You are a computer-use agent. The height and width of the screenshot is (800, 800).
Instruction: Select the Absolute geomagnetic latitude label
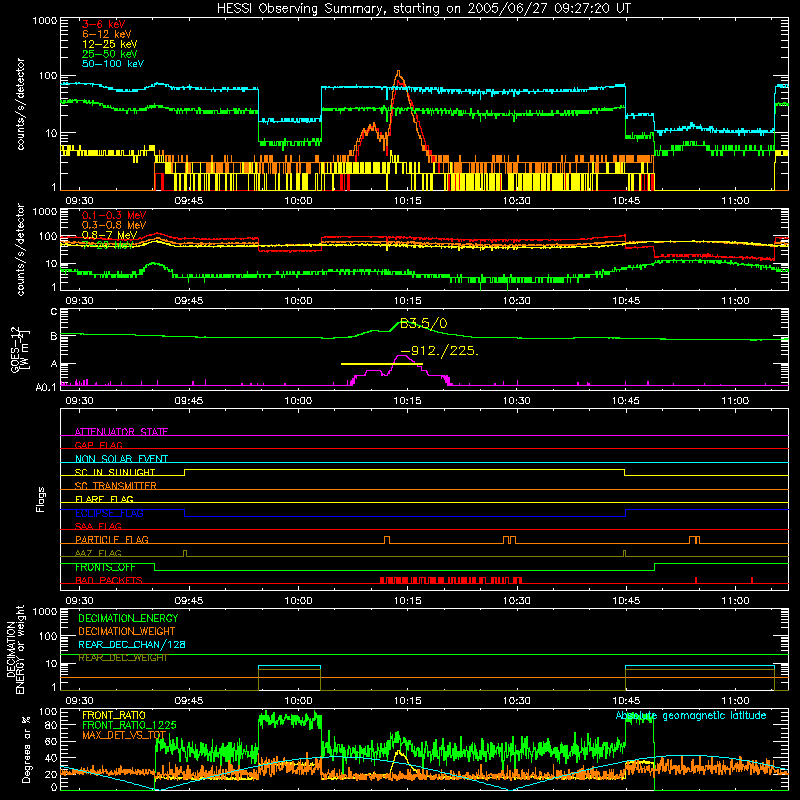click(691, 715)
